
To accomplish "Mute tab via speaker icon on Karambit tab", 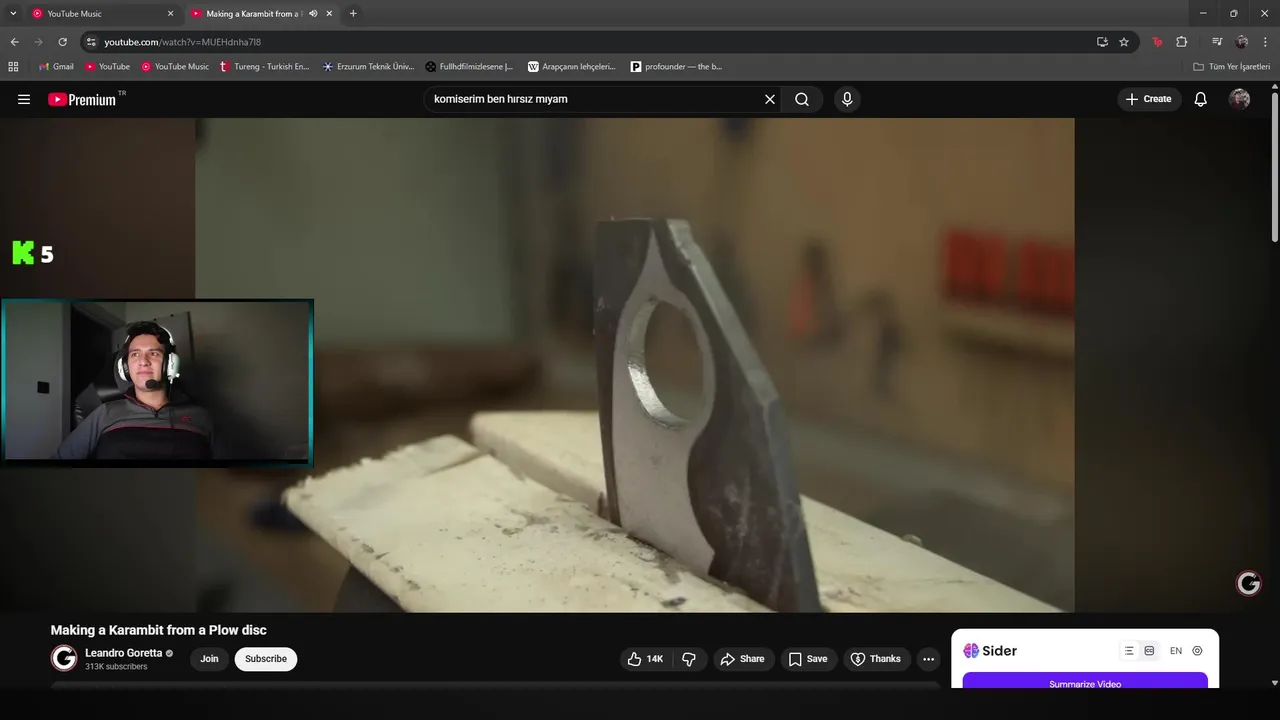I will pos(313,14).
